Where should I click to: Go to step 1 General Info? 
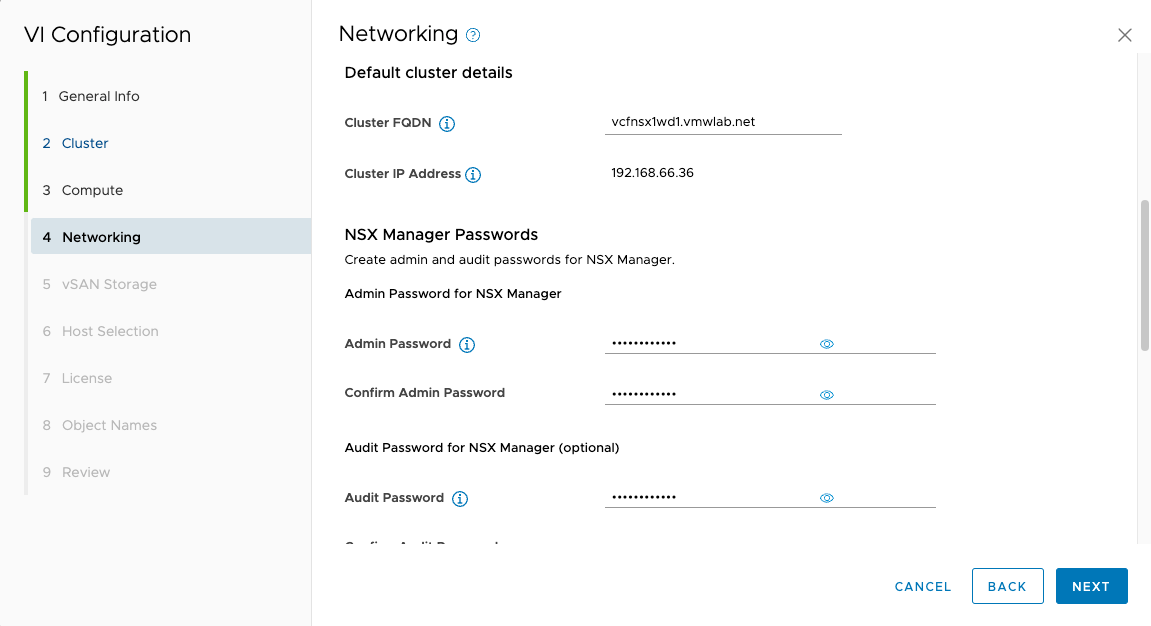pos(91,96)
